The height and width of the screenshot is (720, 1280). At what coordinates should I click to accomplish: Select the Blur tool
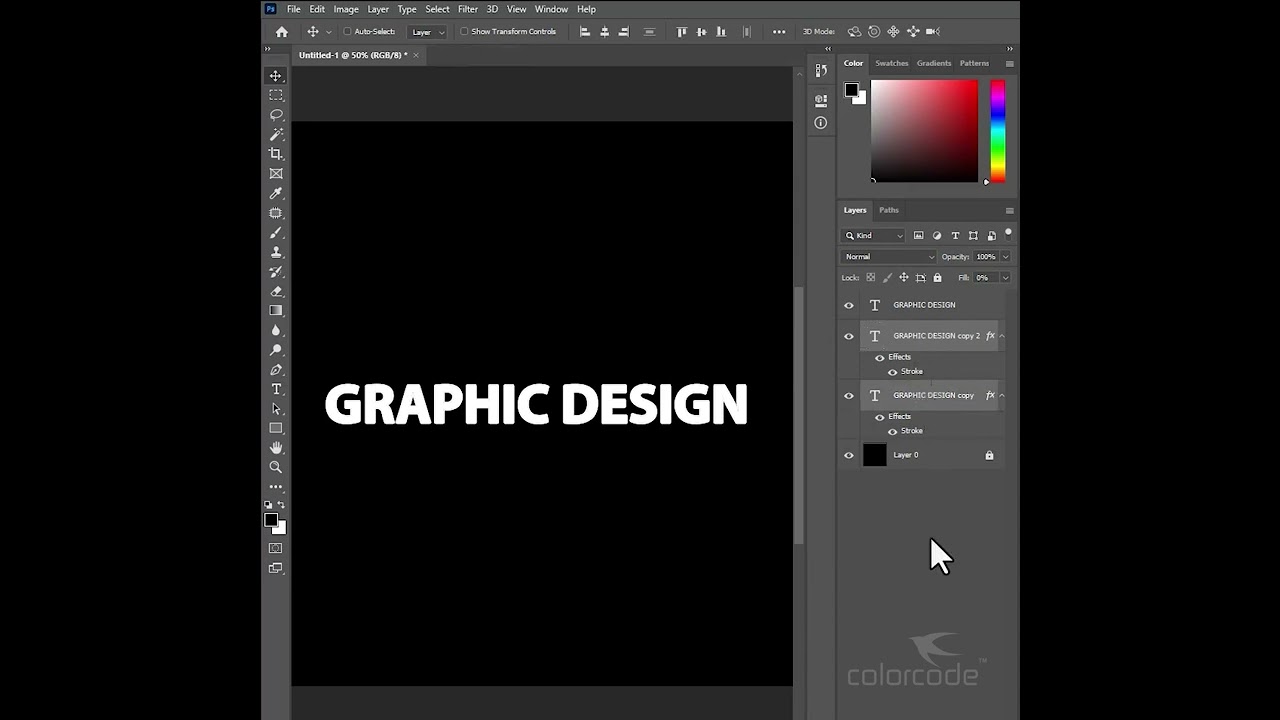[276, 330]
